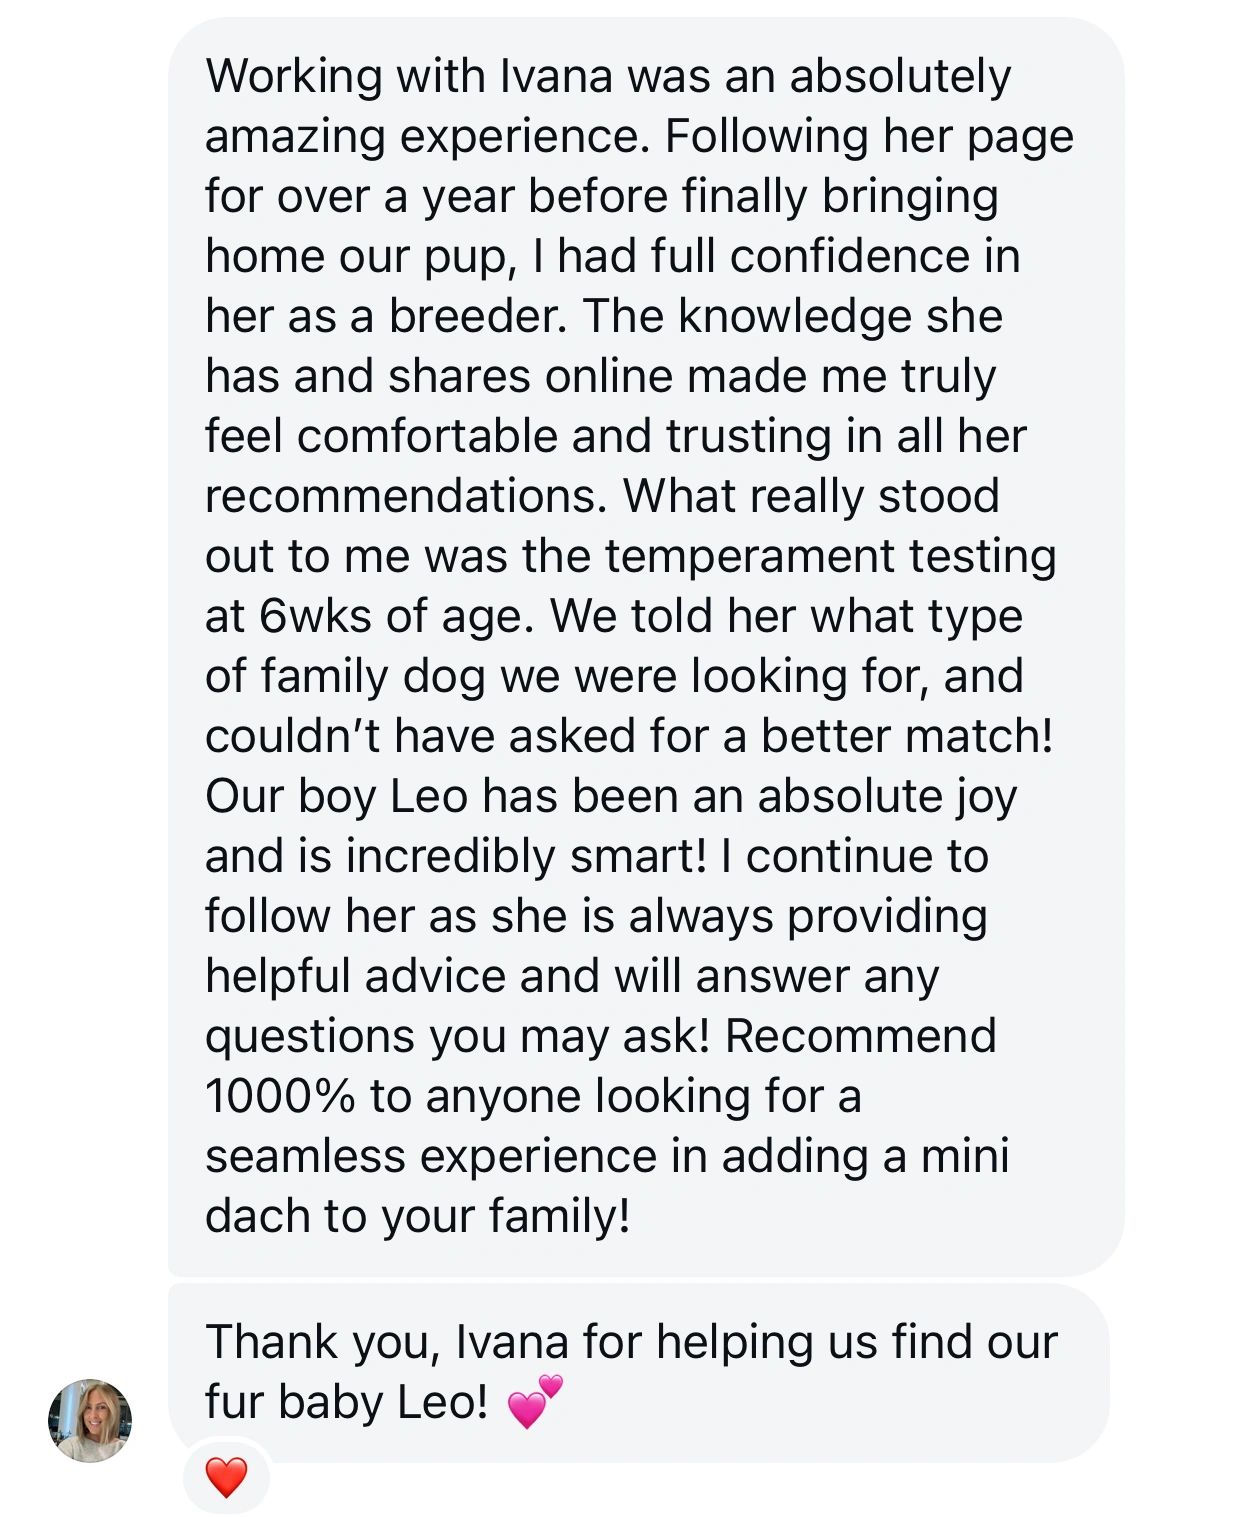Click the text "temperament testing"
This screenshot has width=1252, height=1517.
point(829,557)
